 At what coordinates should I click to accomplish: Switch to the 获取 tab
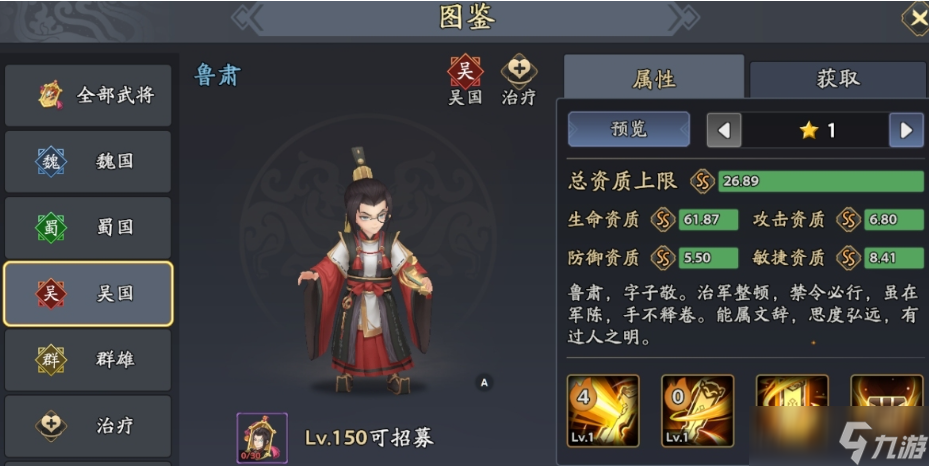(x=838, y=78)
